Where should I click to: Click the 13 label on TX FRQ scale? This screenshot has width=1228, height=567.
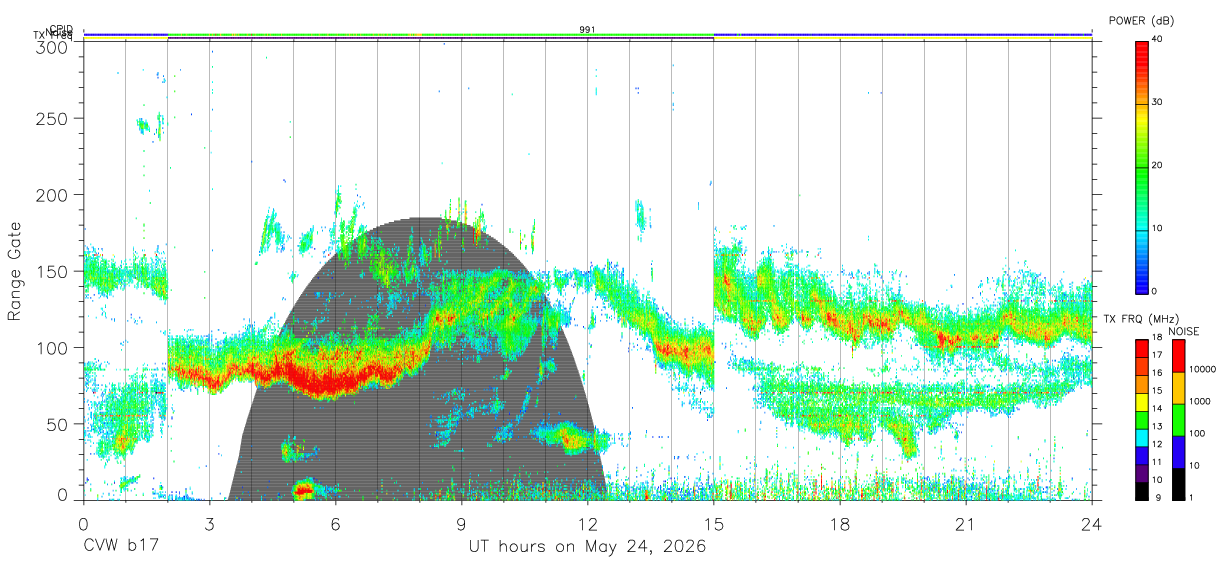pos(1157,427)
